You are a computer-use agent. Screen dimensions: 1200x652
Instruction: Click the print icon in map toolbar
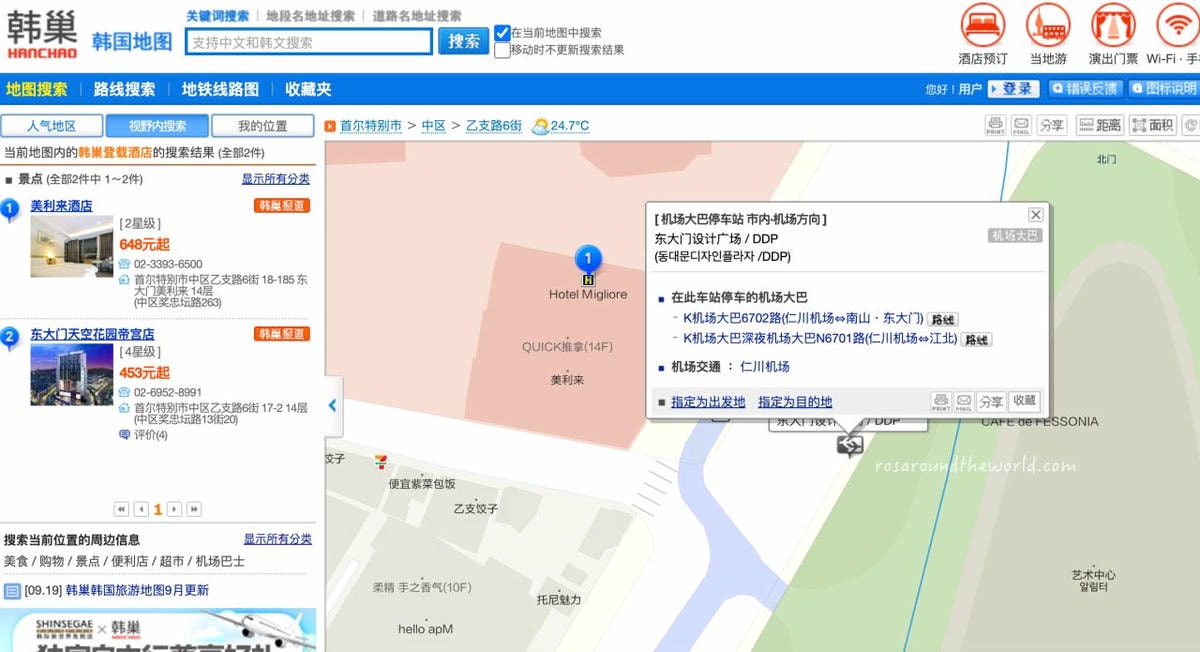pos(995,125)
